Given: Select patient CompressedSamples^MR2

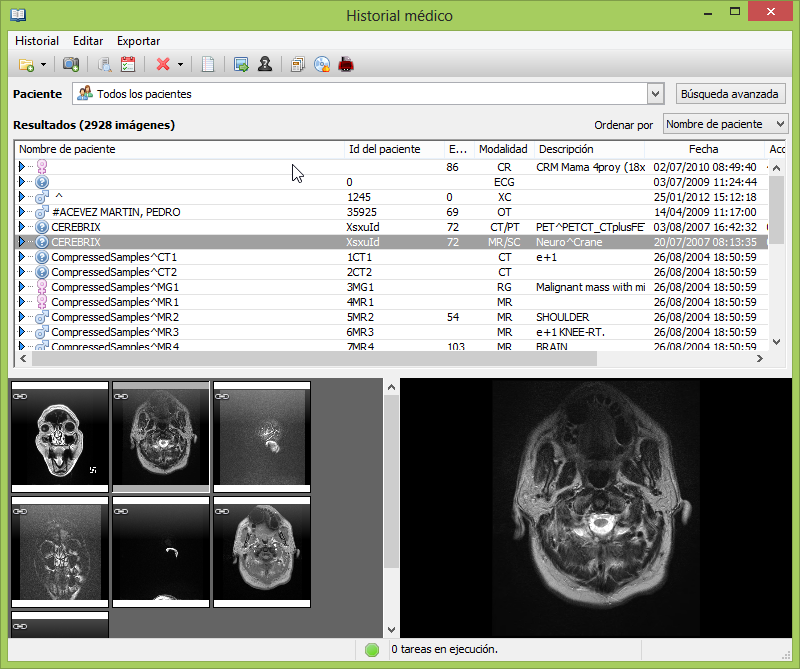Looking at the screenshot, I should tap(115, 317).
